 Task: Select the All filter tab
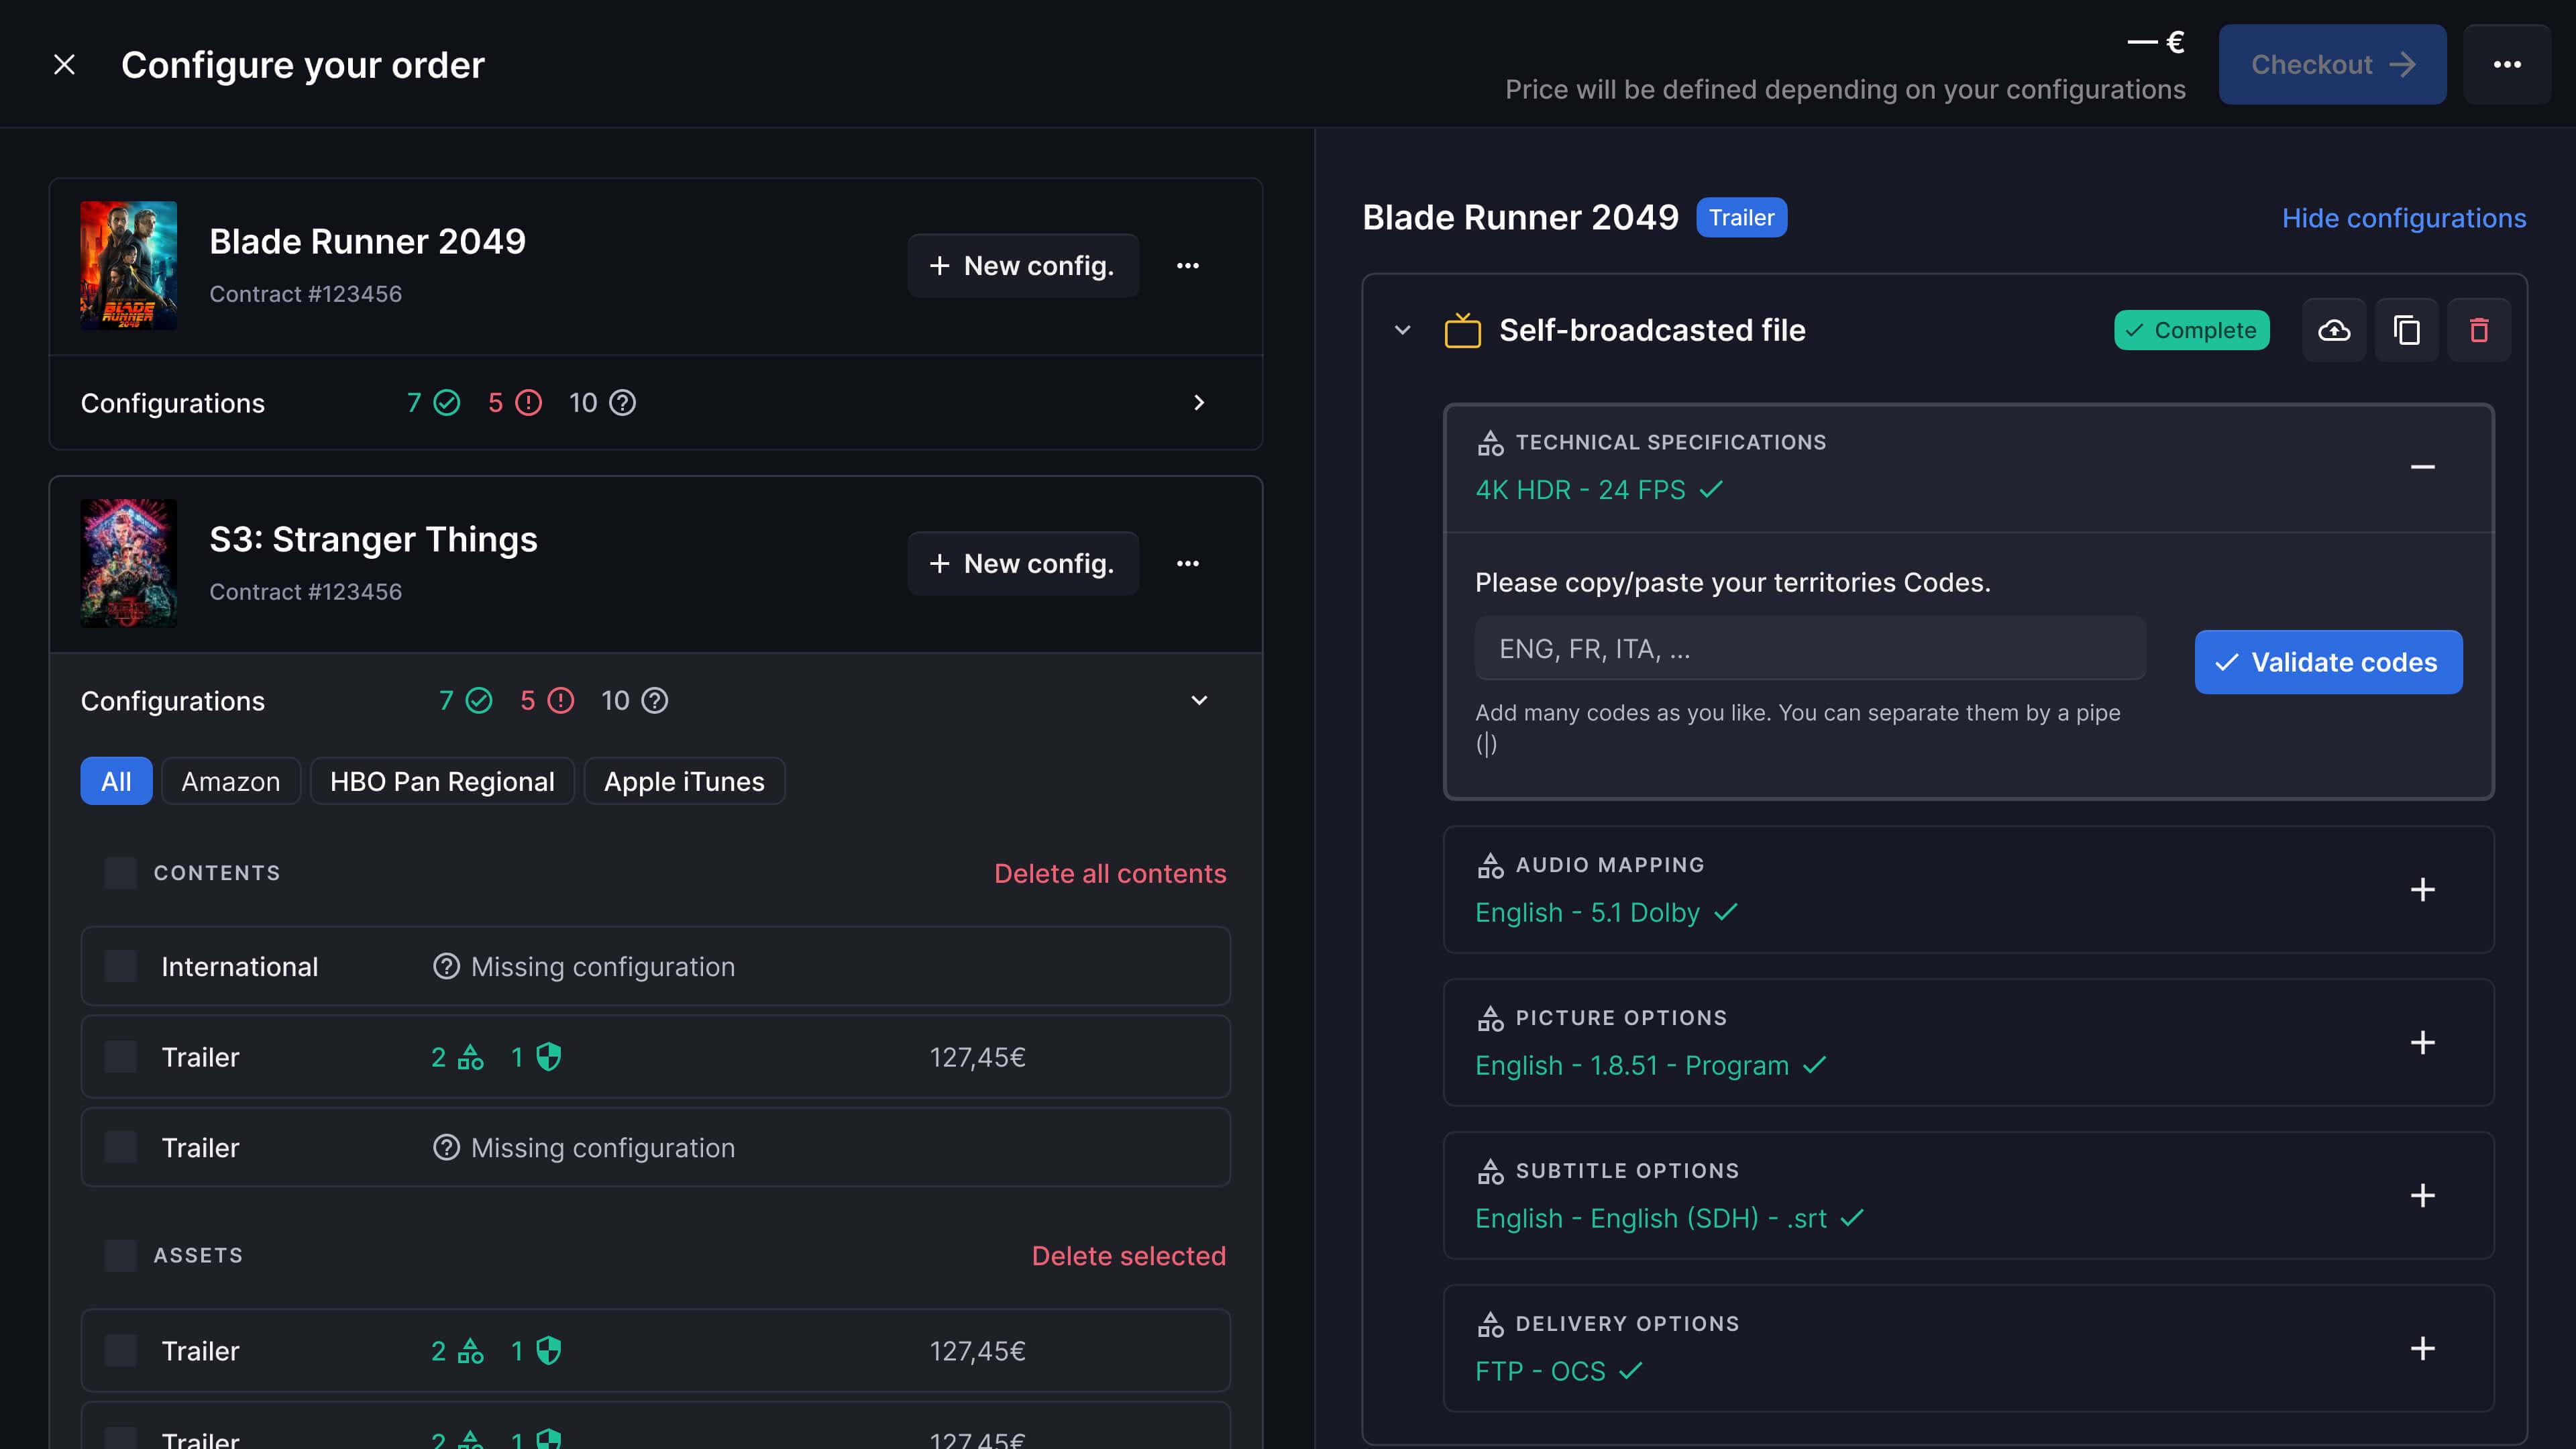pyautogui.click(x=116, y=782)
